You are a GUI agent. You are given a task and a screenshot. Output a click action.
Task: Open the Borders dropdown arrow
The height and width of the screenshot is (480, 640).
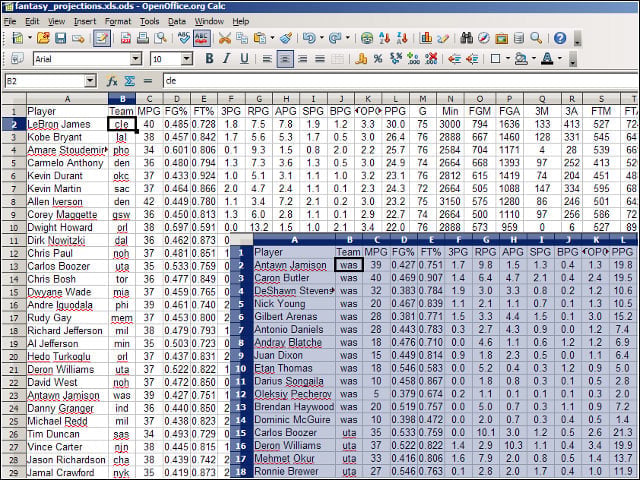point(508,59)
